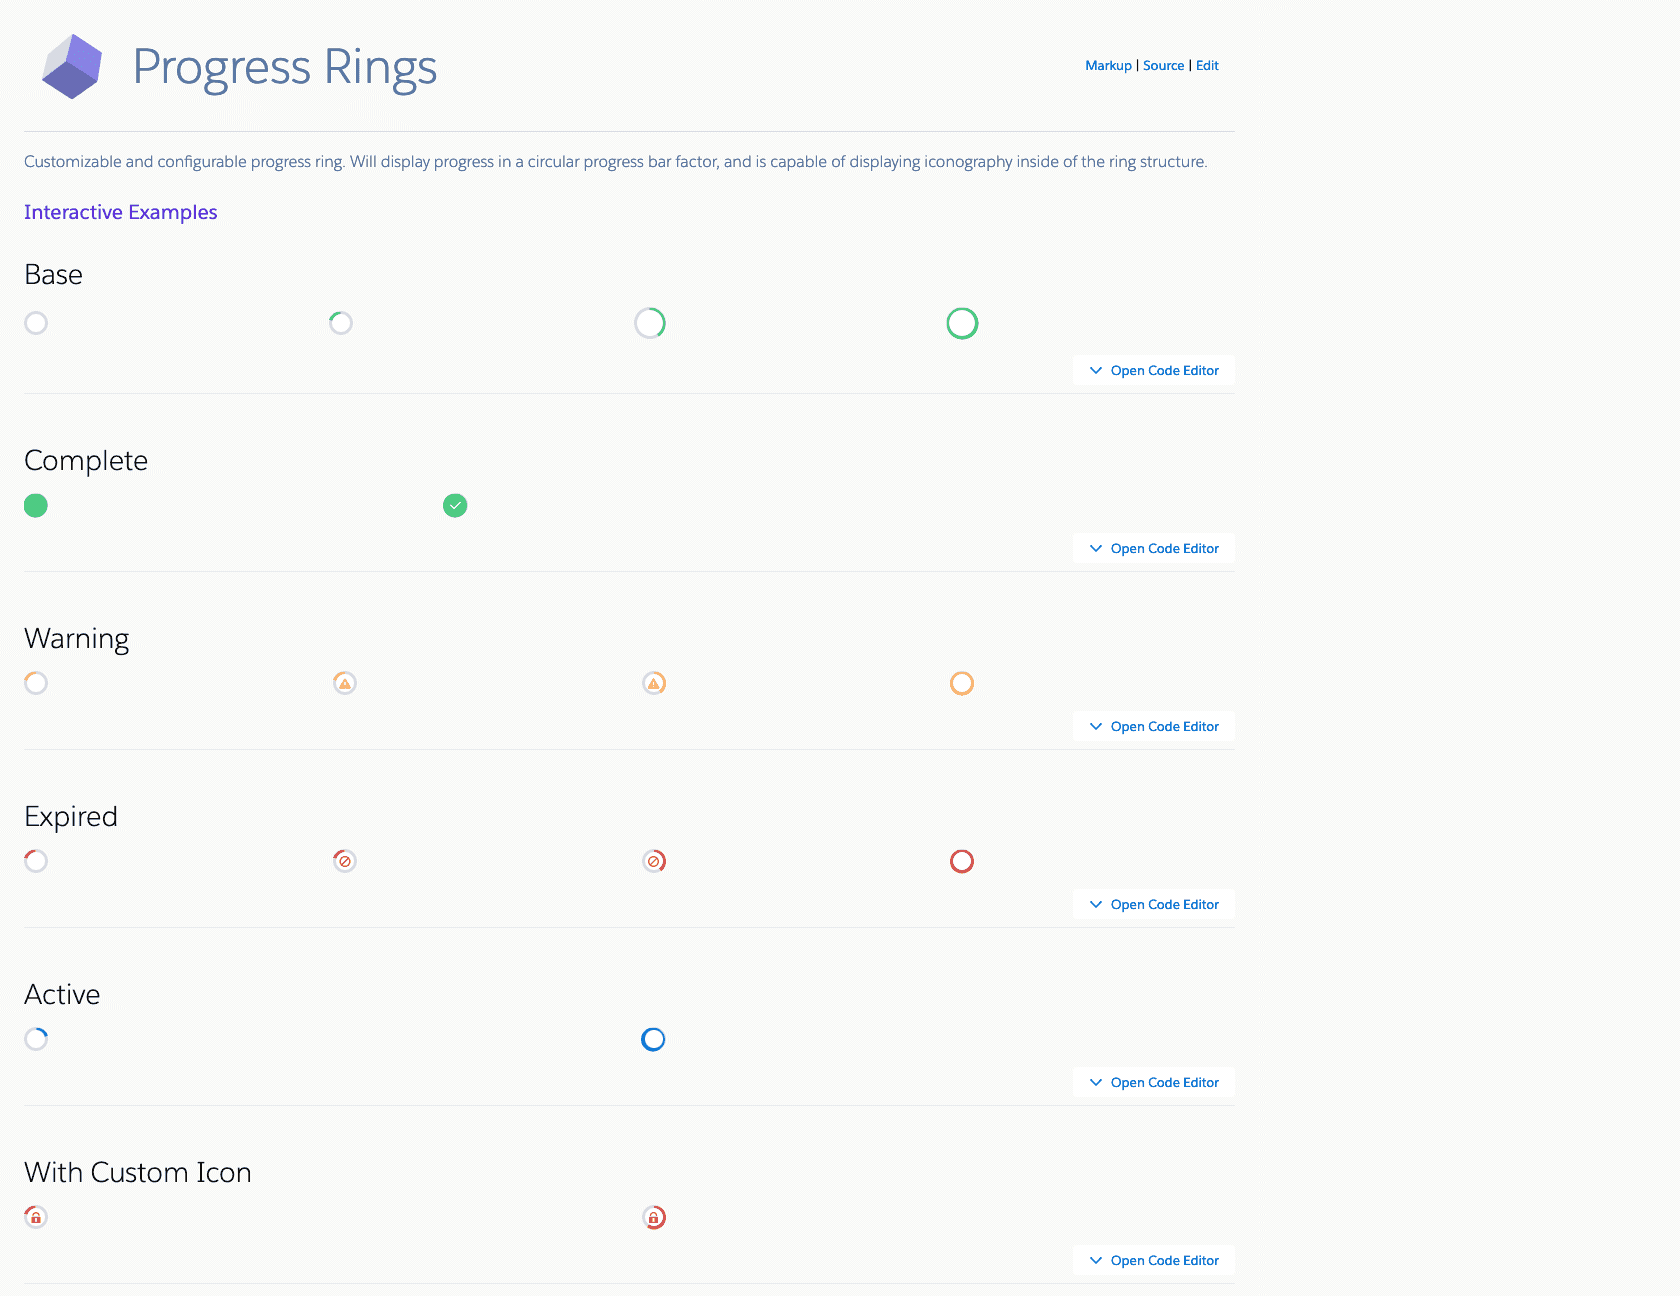Viewport: 1680px width, 1296px height.
Task: Click the first warning triangle ring icon
Action: tap(345, 684)
